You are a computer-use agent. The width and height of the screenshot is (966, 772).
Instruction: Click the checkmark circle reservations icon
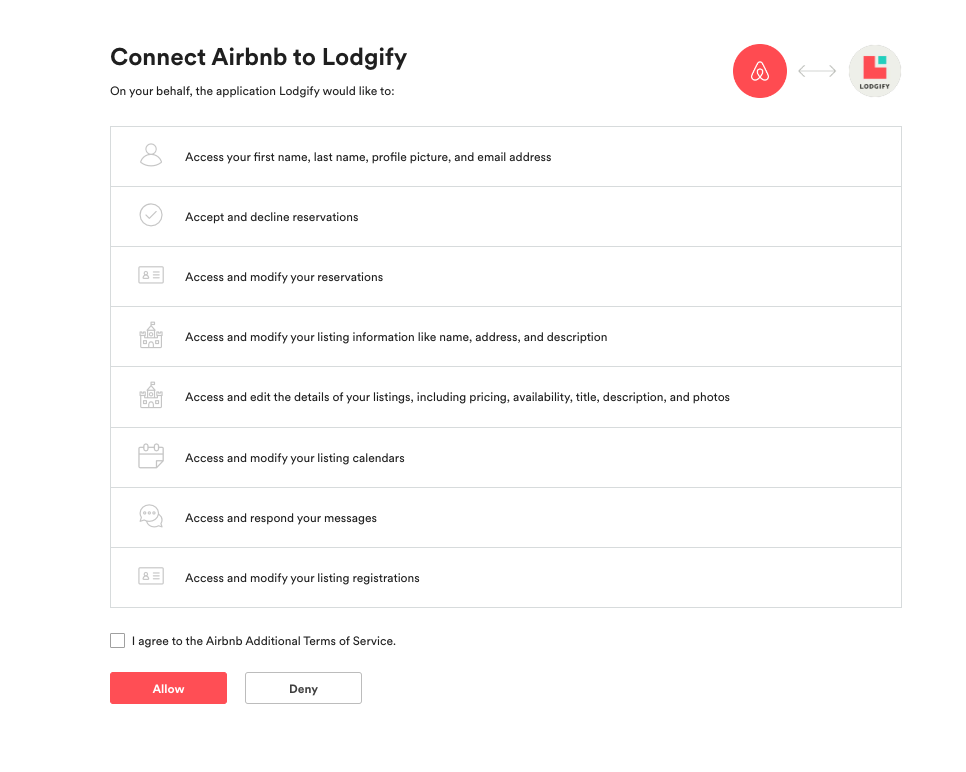coord(151,216)
